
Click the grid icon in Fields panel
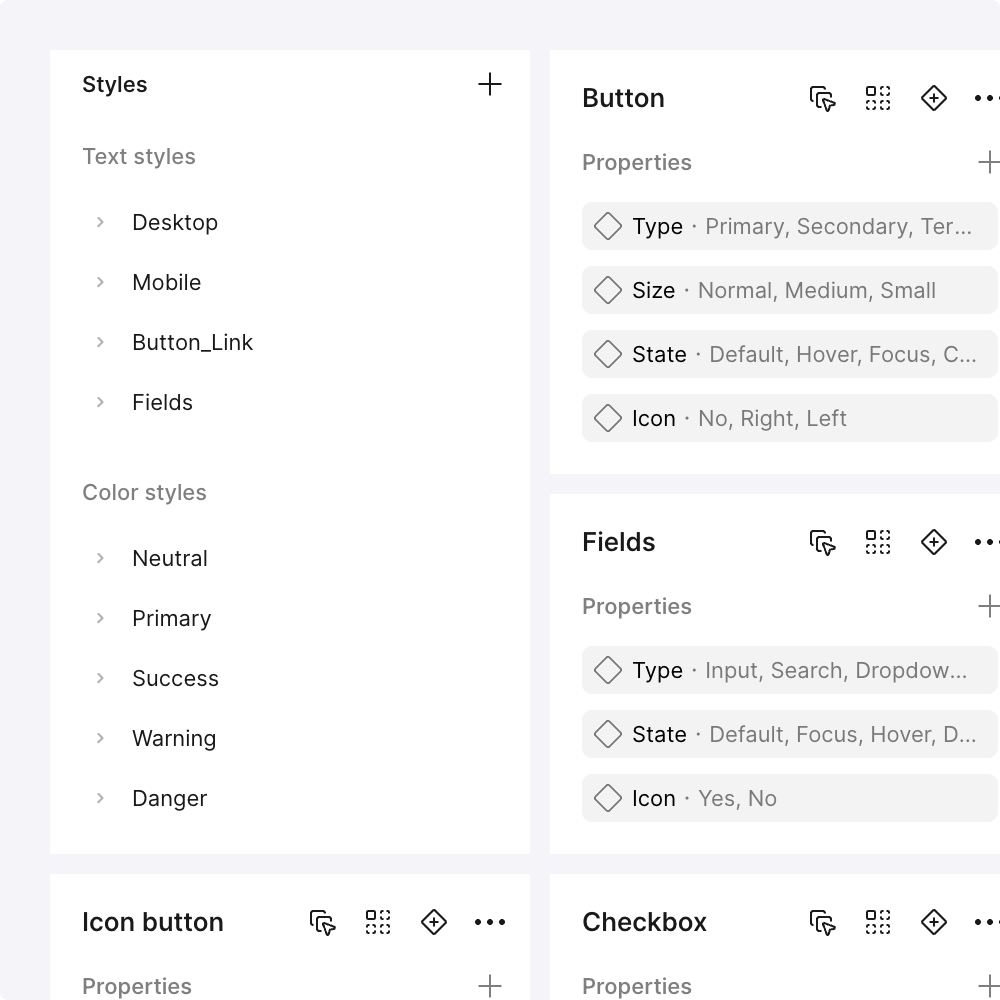coord(878,542)
